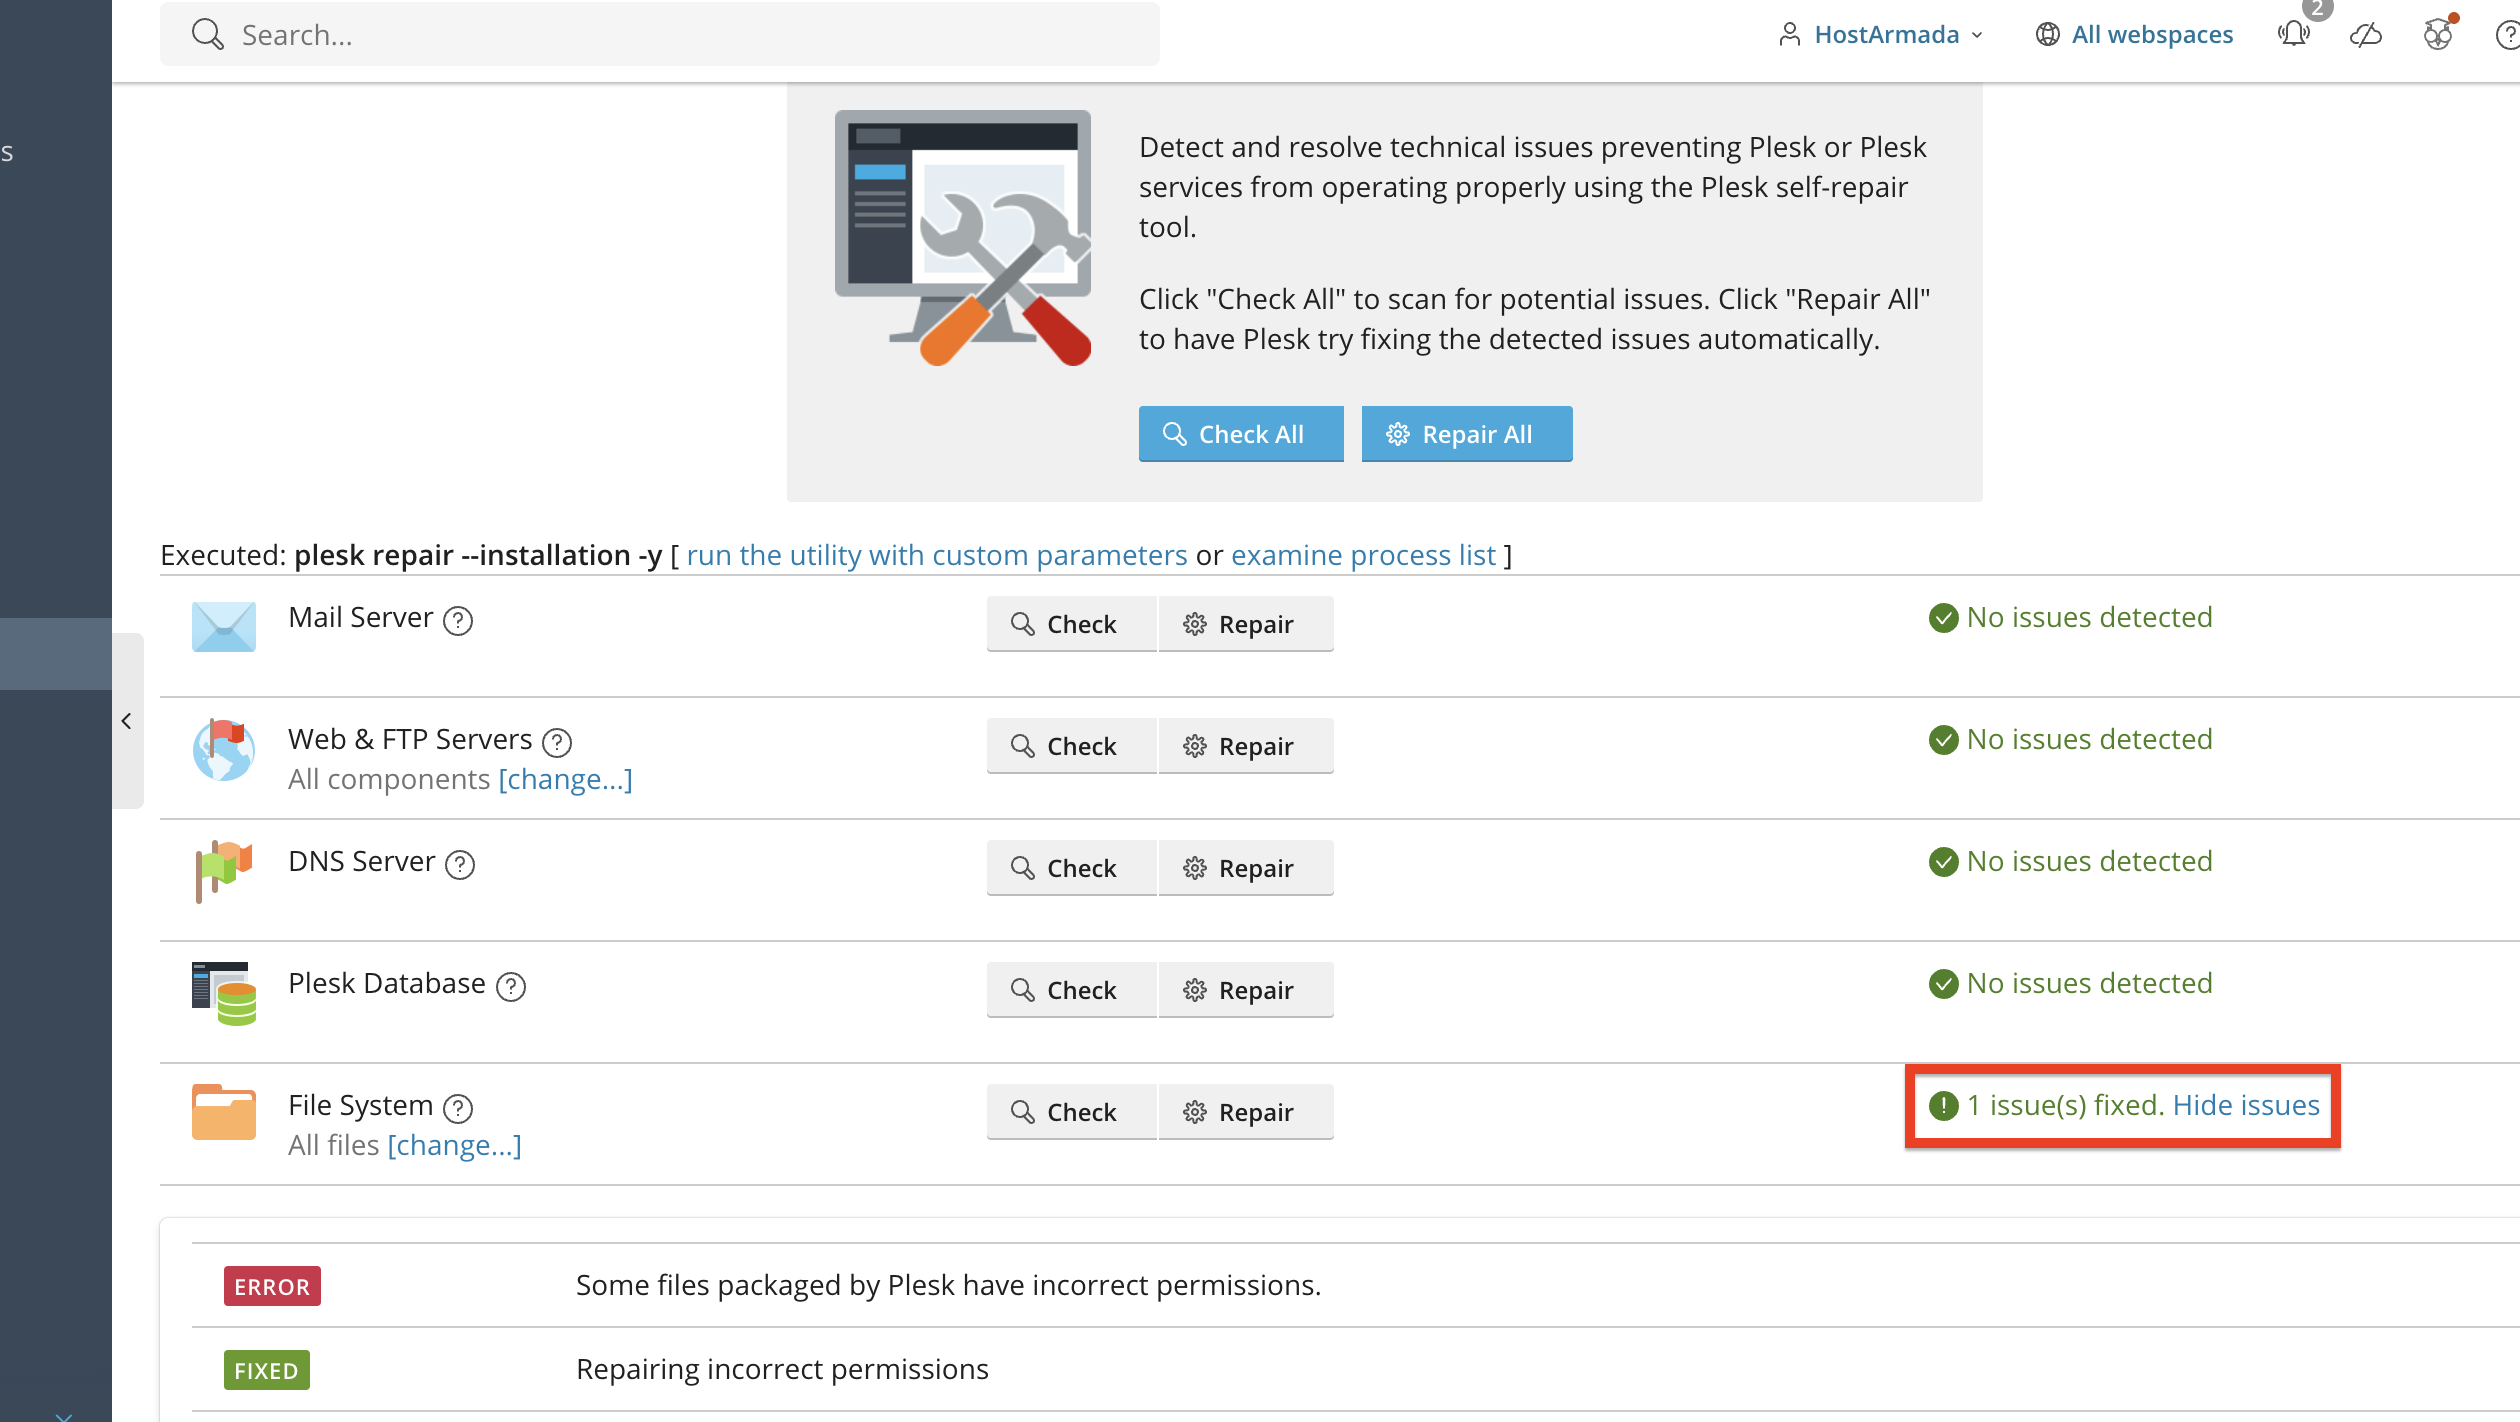Click the Mail Server envelope icon
The width and height of the screenshot is (2520, 1422).
[x=223, y=626]
